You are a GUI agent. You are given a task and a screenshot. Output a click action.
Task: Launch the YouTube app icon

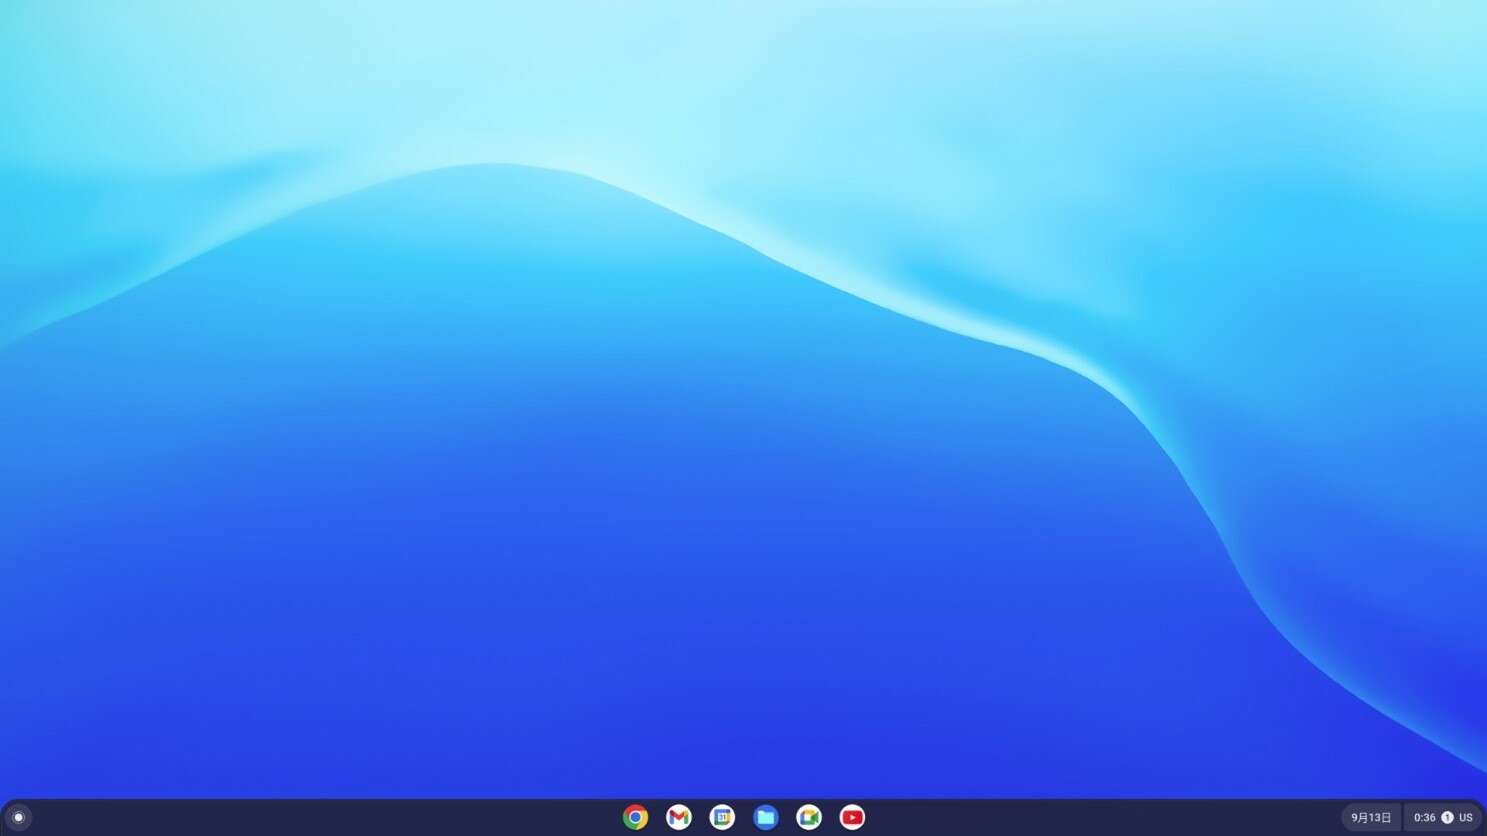[852, 817]
